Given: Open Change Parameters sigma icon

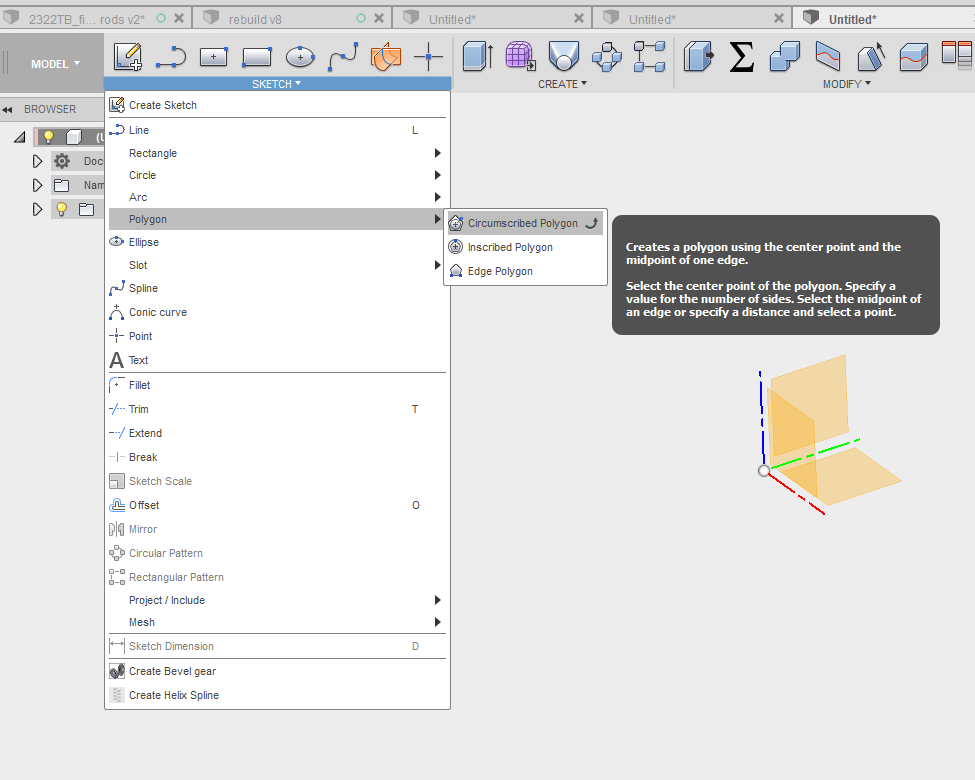Looking at the screenshot, I should (x=741, y=58).
